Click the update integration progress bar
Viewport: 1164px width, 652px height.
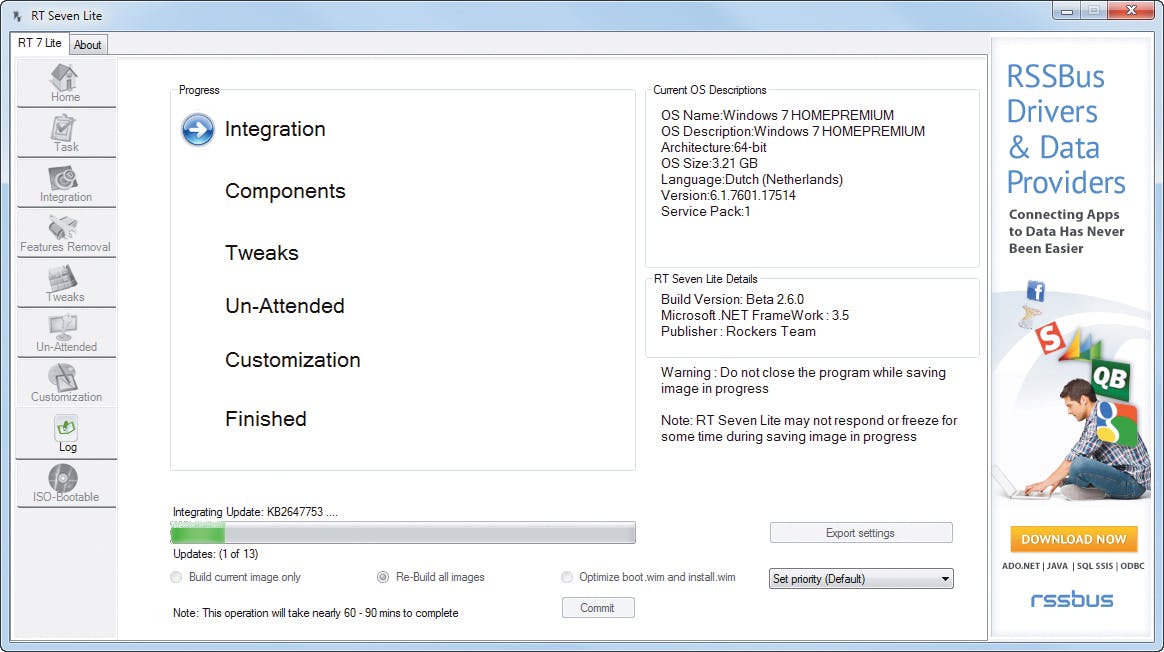[x=402, y=532]
